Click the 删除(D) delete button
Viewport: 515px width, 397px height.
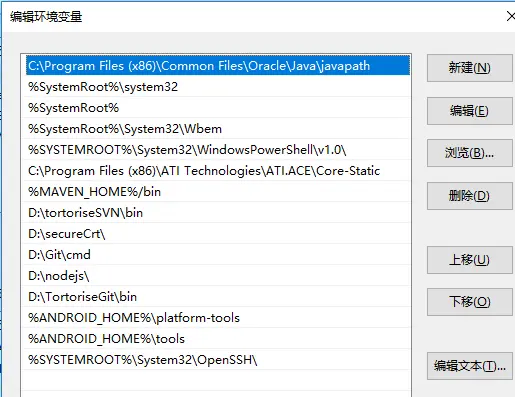point(469,196)
